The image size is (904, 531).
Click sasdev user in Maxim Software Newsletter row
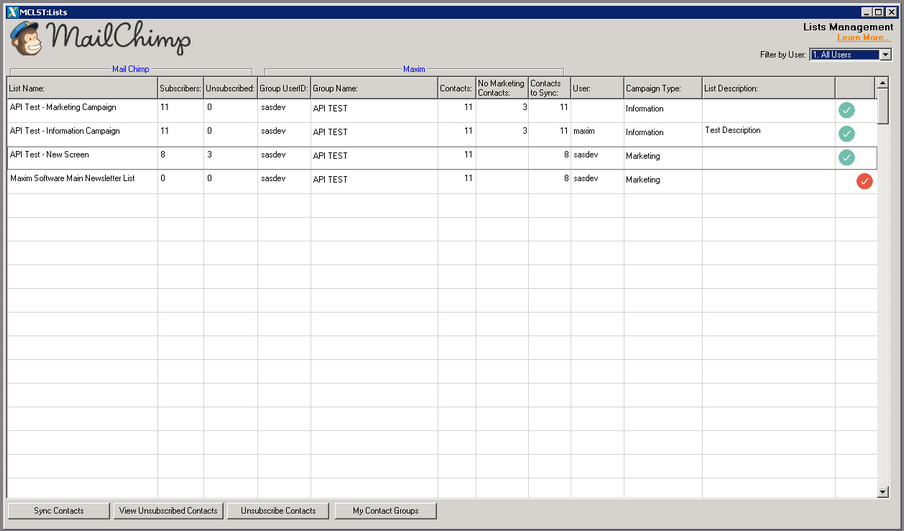(x=586, y=178)
